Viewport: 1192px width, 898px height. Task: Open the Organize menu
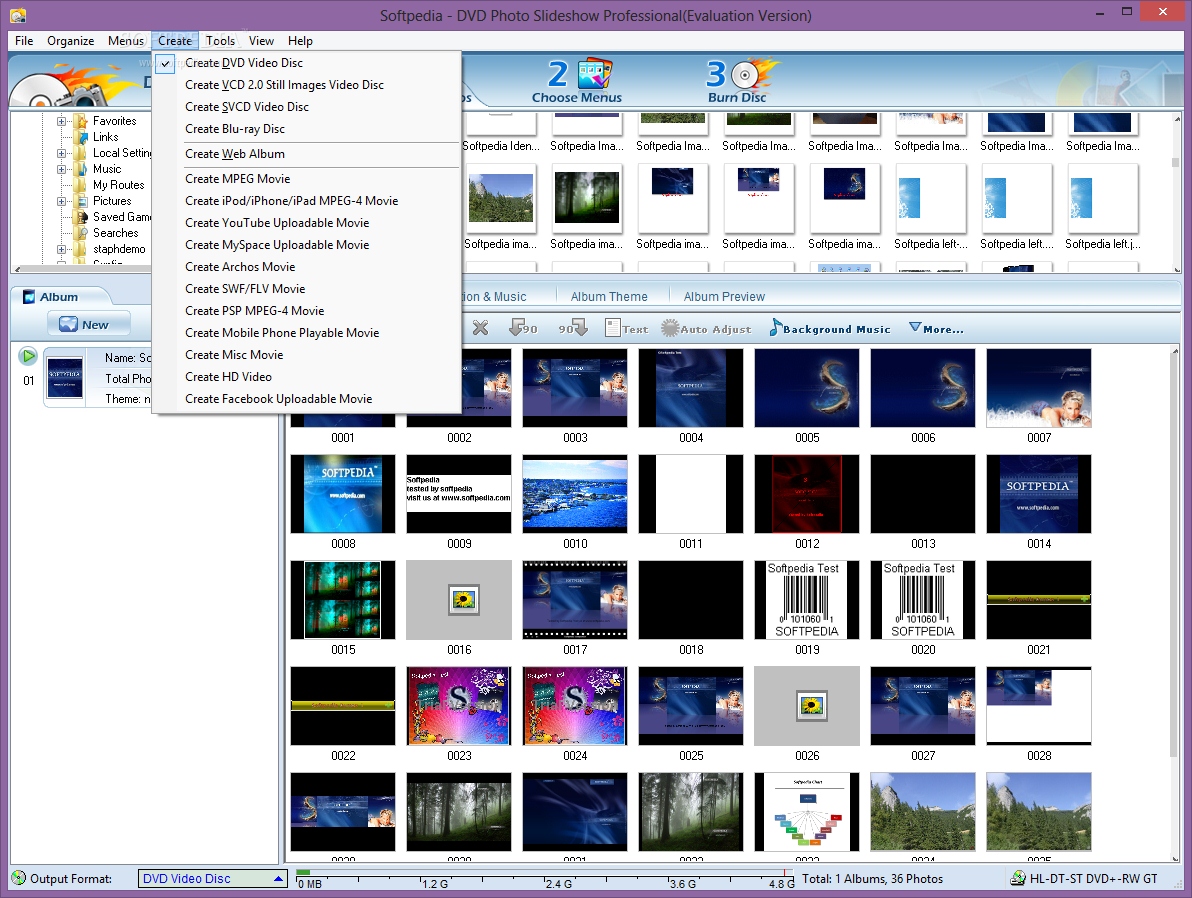click(71, 41)
